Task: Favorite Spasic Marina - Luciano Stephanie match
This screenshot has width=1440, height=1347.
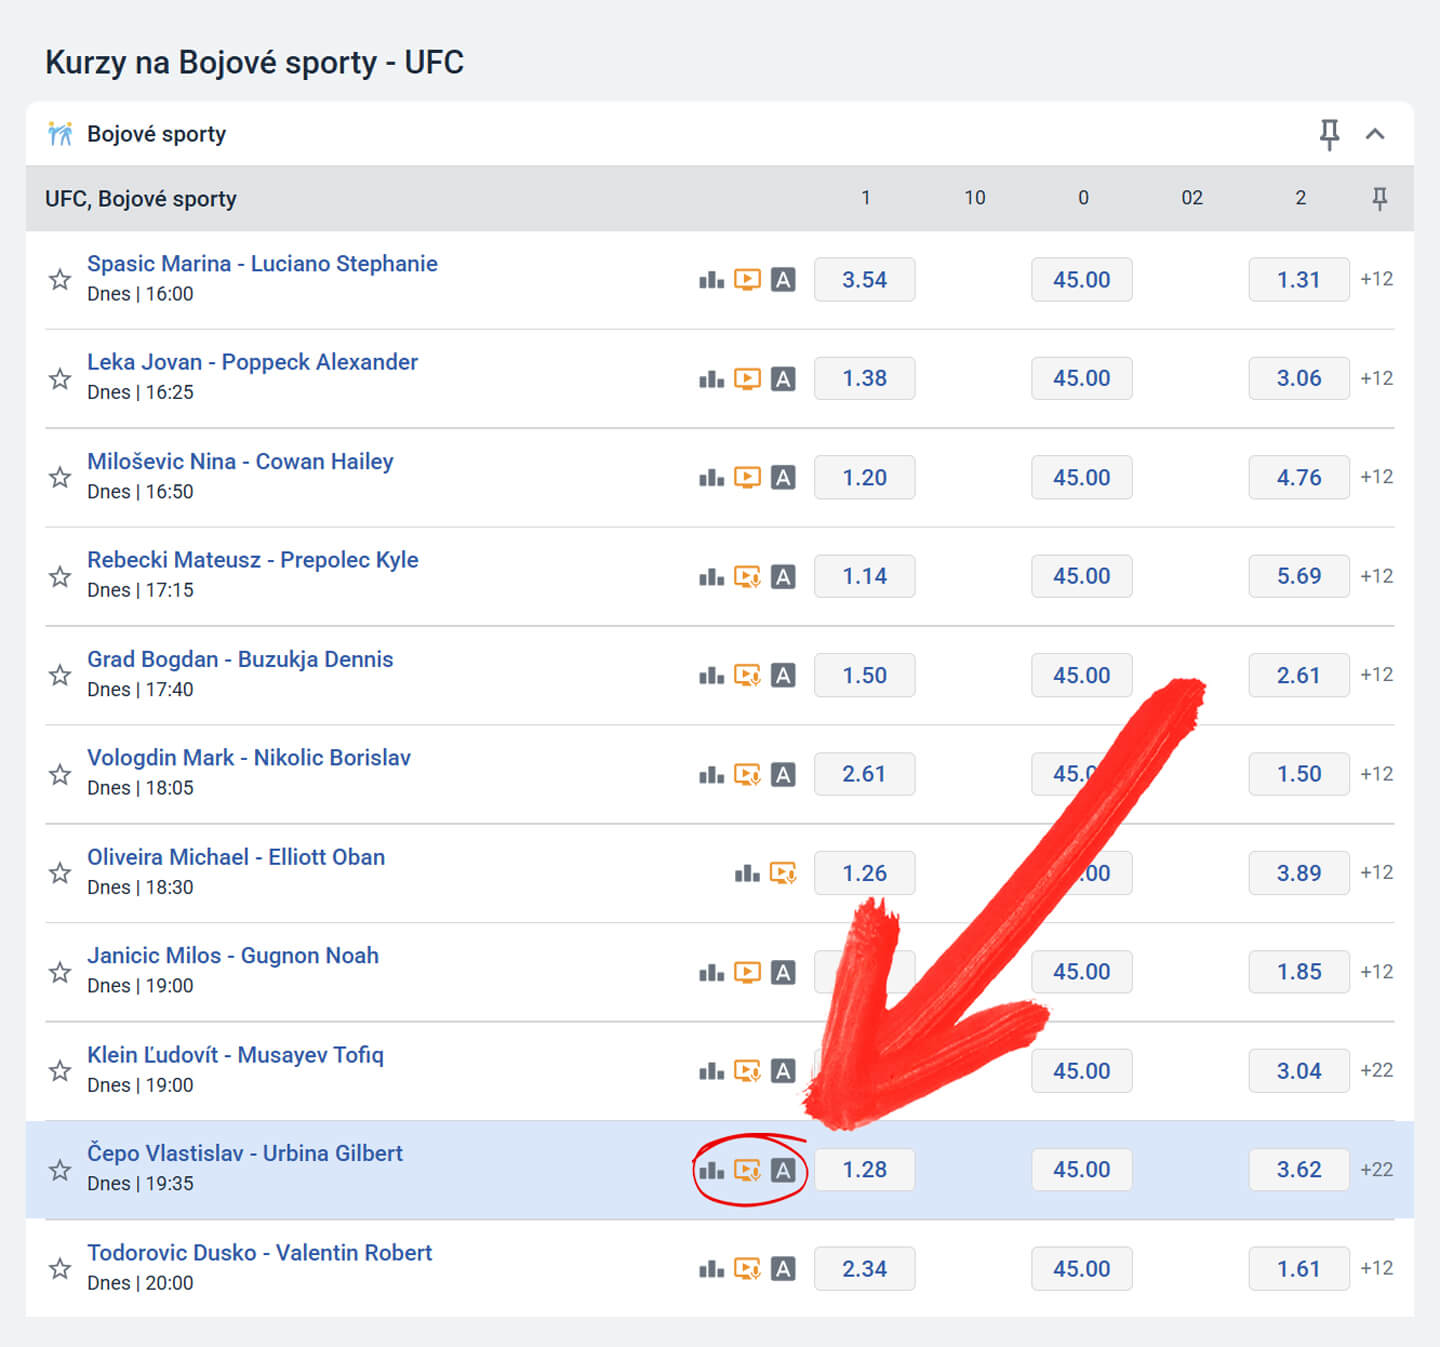Action: (x=60, y=279)
